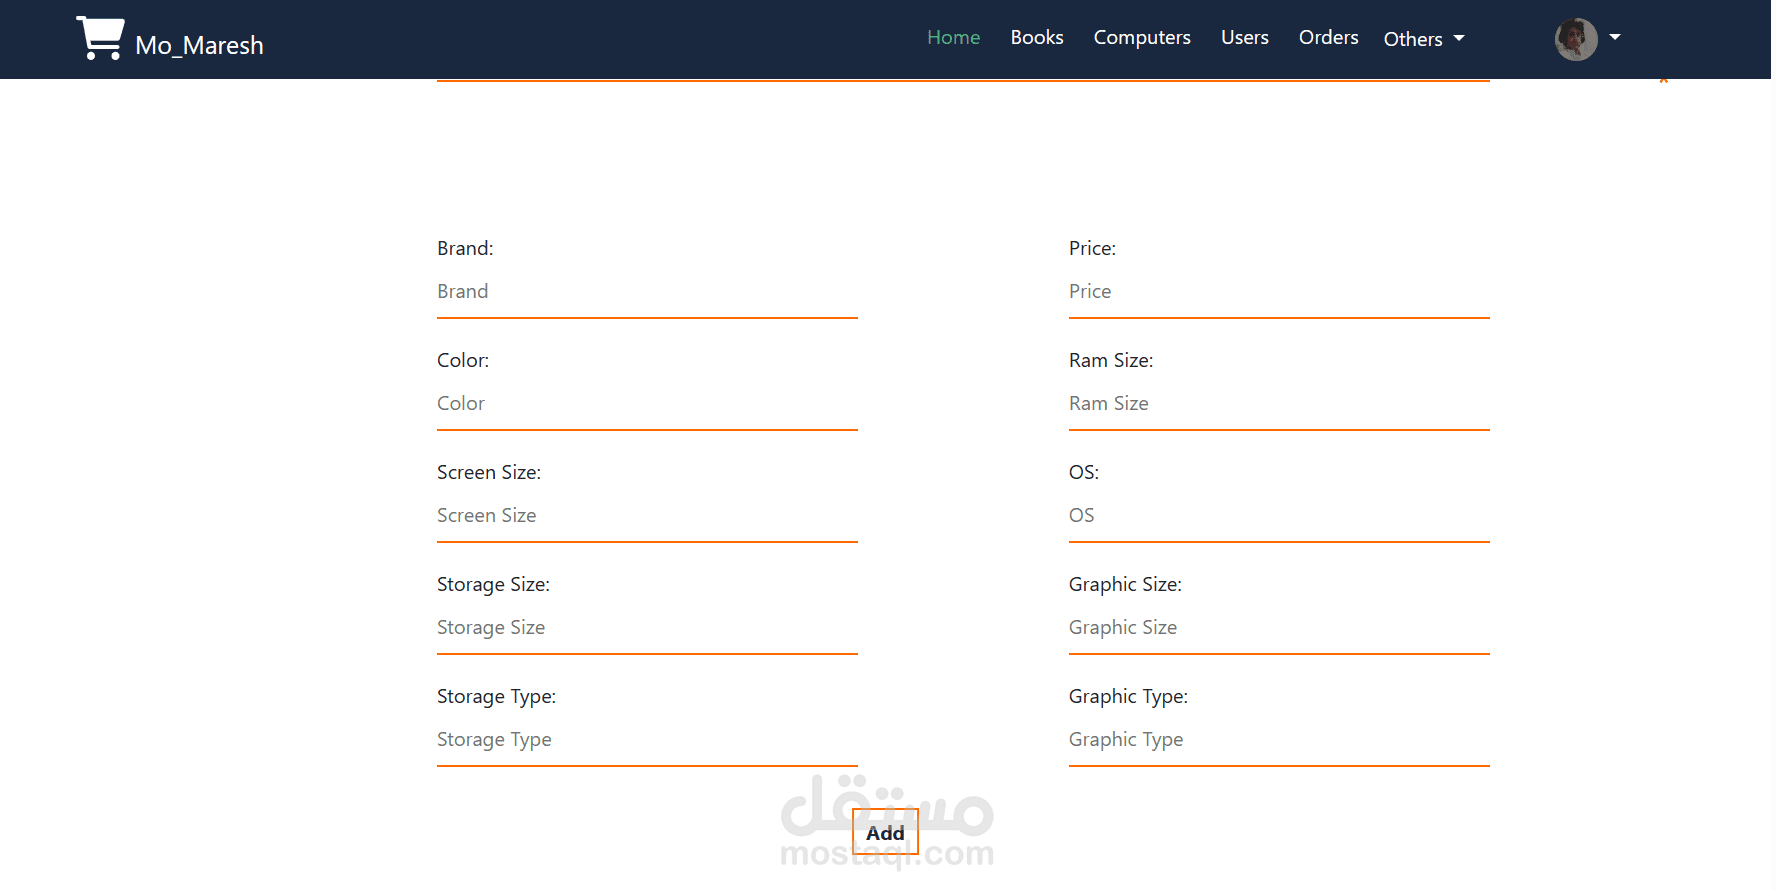Image resolution: width=1776 pixels, height=890 pixels.
Task: Open the Users page
Action: [x=1244, y=38]
